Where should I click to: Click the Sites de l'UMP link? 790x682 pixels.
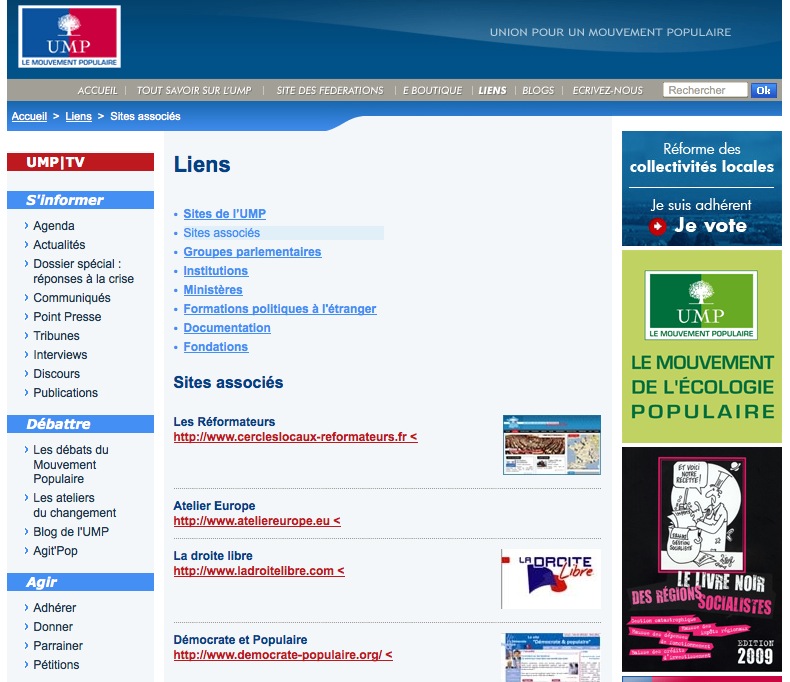225,214
